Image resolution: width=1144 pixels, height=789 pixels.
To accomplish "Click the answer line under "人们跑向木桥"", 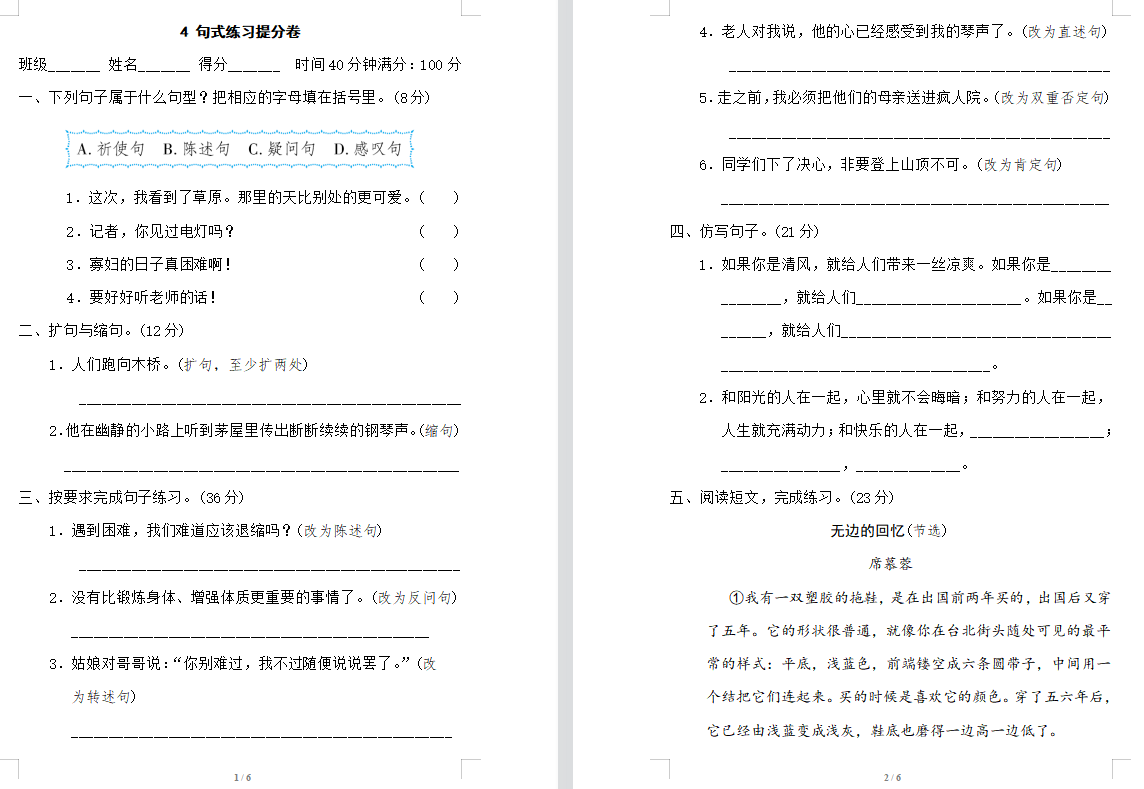I will (268, 400).
